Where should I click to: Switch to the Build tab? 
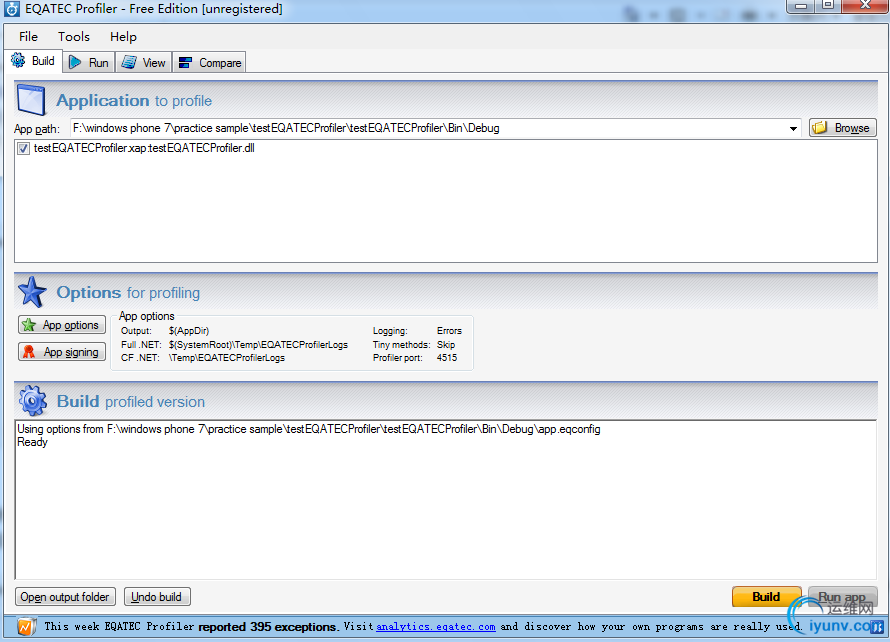click(33, 61)
